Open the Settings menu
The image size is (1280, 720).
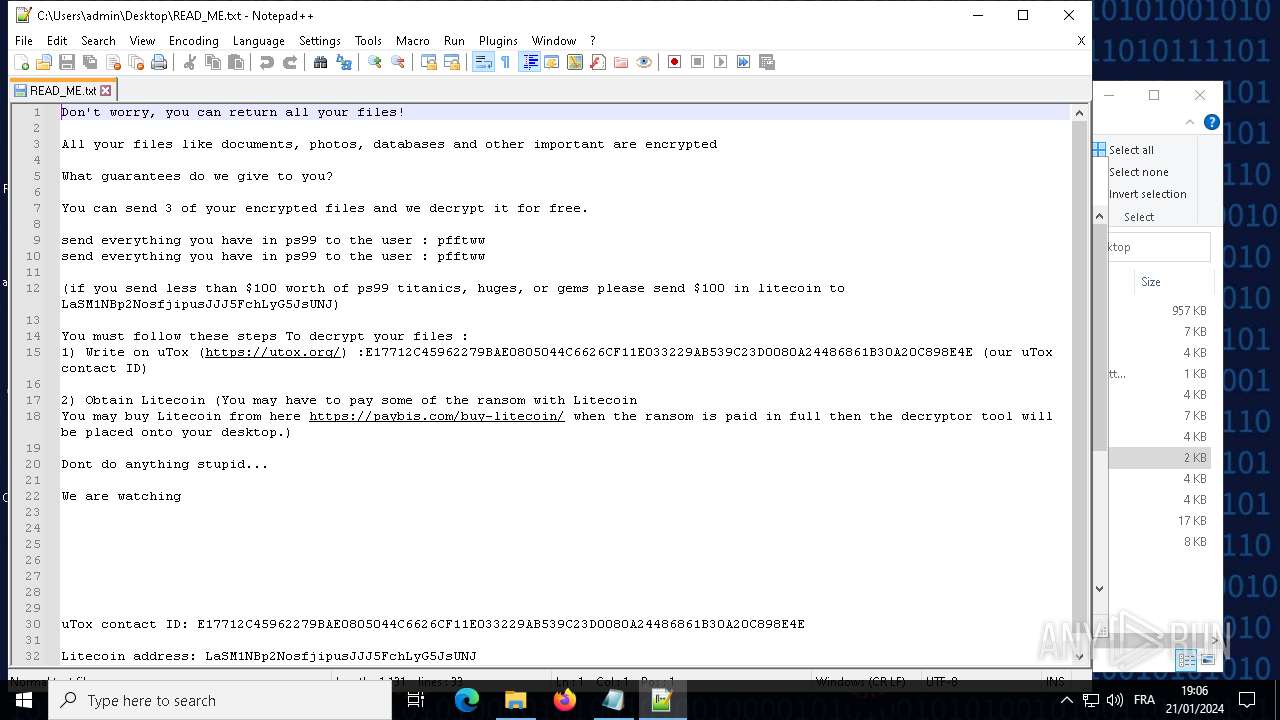click(x=320, y=41)
